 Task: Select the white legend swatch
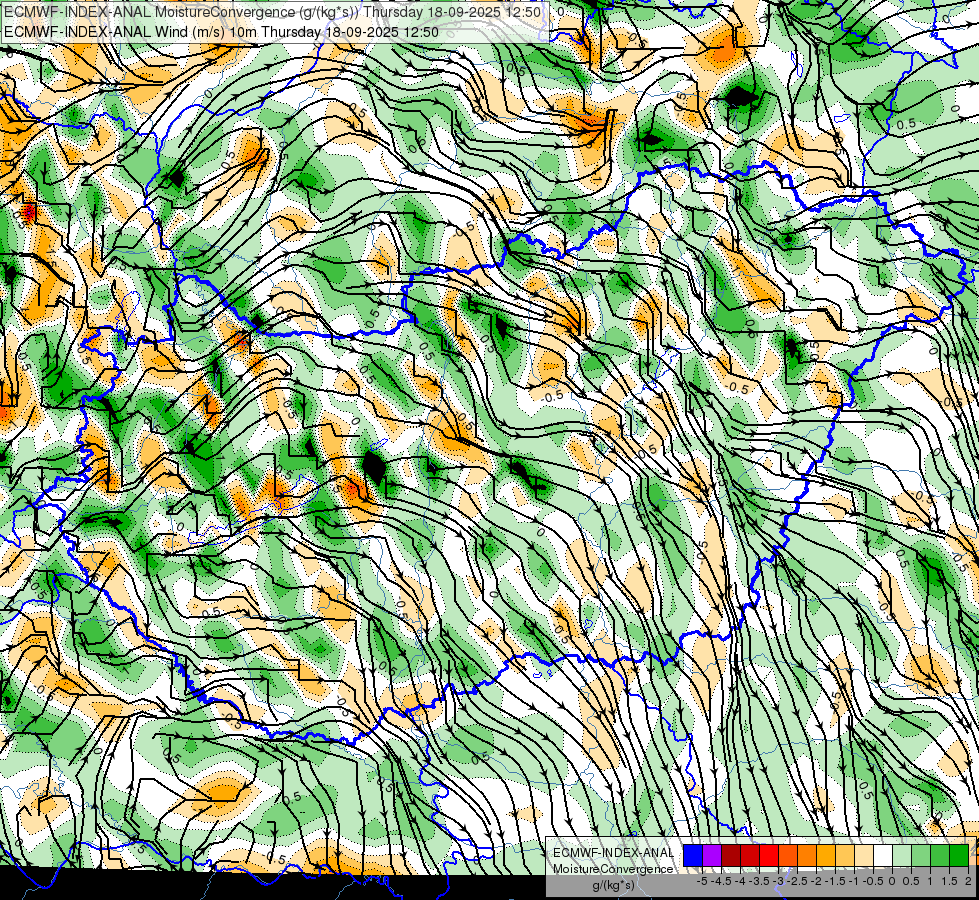tap(883, 855)
